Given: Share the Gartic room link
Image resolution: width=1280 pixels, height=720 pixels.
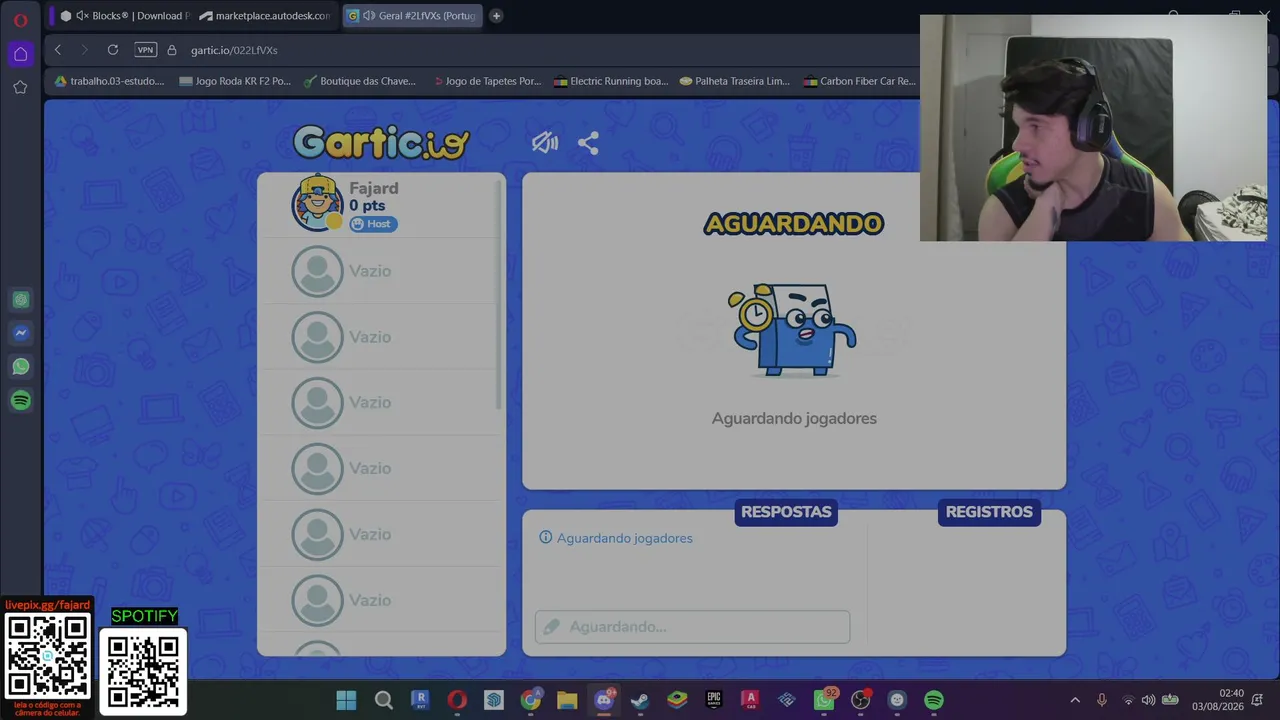Looking at the screenshot, I should coord(588,143).
